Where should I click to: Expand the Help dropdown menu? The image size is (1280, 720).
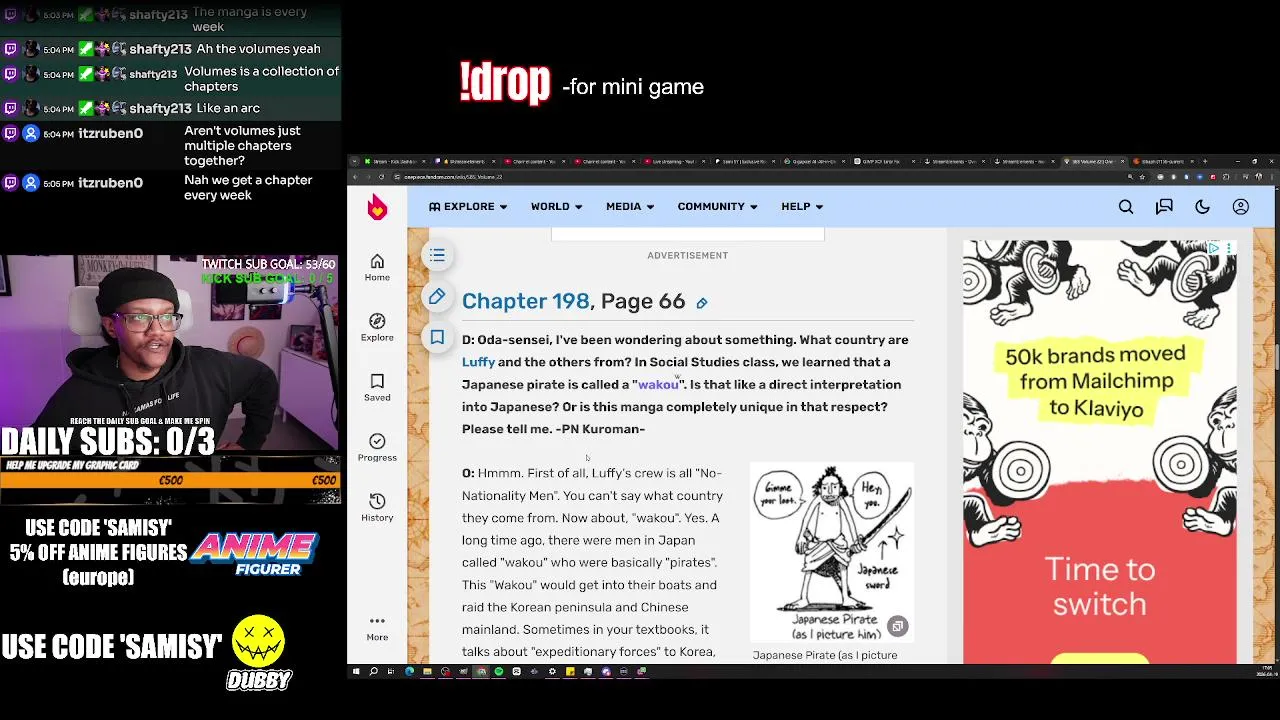802,207
